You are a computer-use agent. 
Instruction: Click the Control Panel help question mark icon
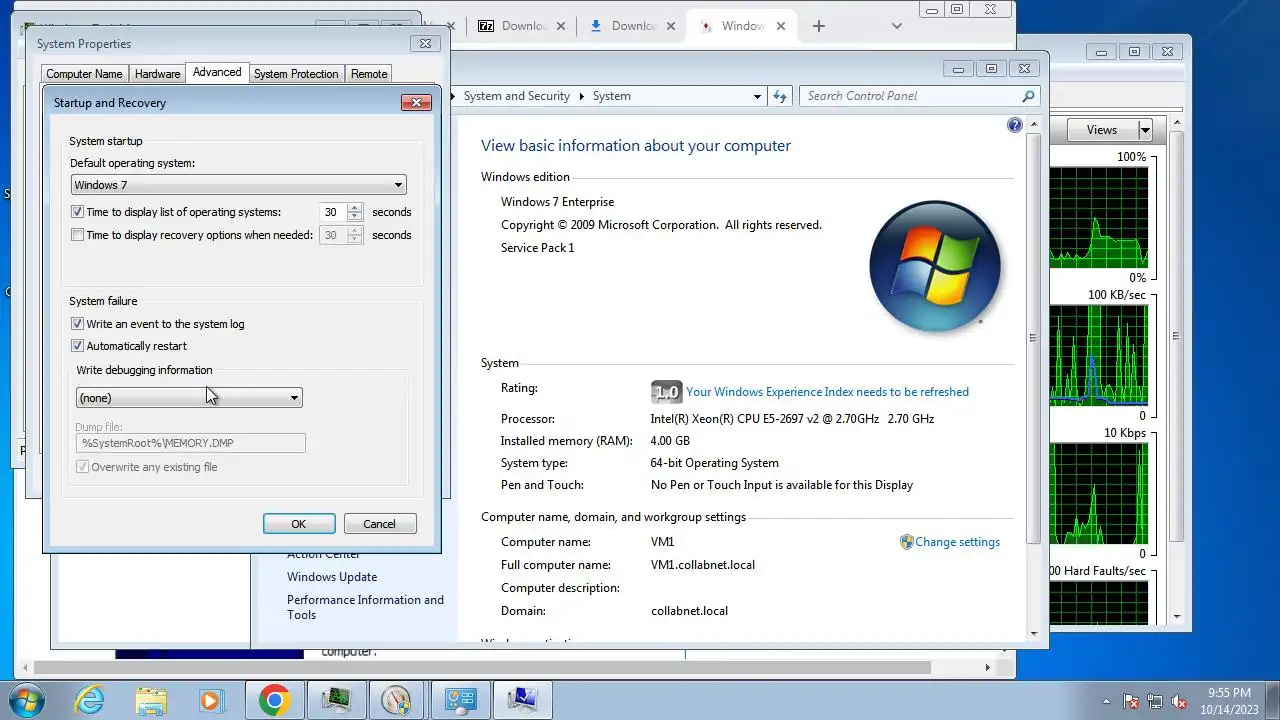tap(1015, 125)
